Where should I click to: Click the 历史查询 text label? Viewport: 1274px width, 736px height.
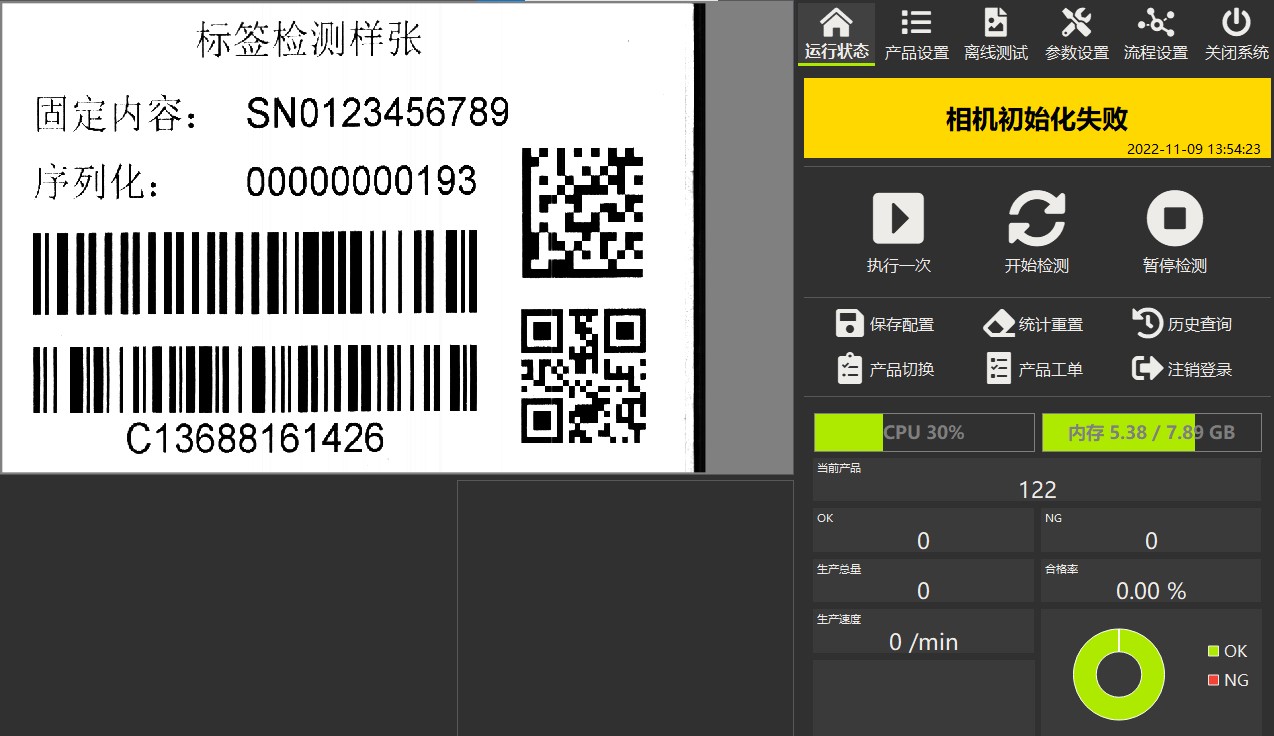1200,325
